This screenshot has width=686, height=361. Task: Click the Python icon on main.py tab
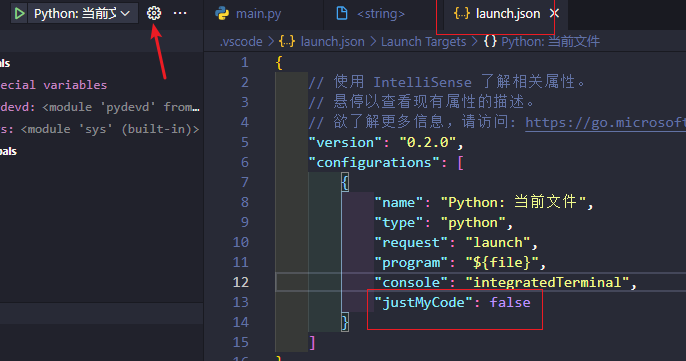coord(222,14)
